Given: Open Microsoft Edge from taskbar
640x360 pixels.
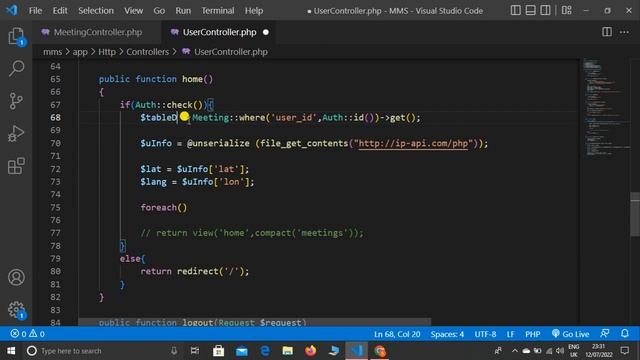Looking at the screenshot, I should [265, 351].
